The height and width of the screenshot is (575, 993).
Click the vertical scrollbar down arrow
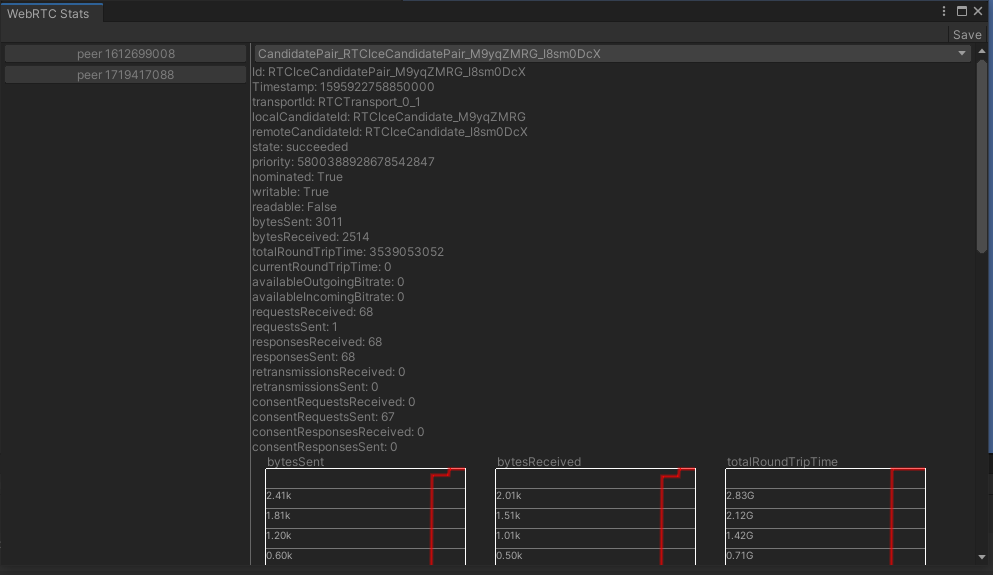(982, 557)
